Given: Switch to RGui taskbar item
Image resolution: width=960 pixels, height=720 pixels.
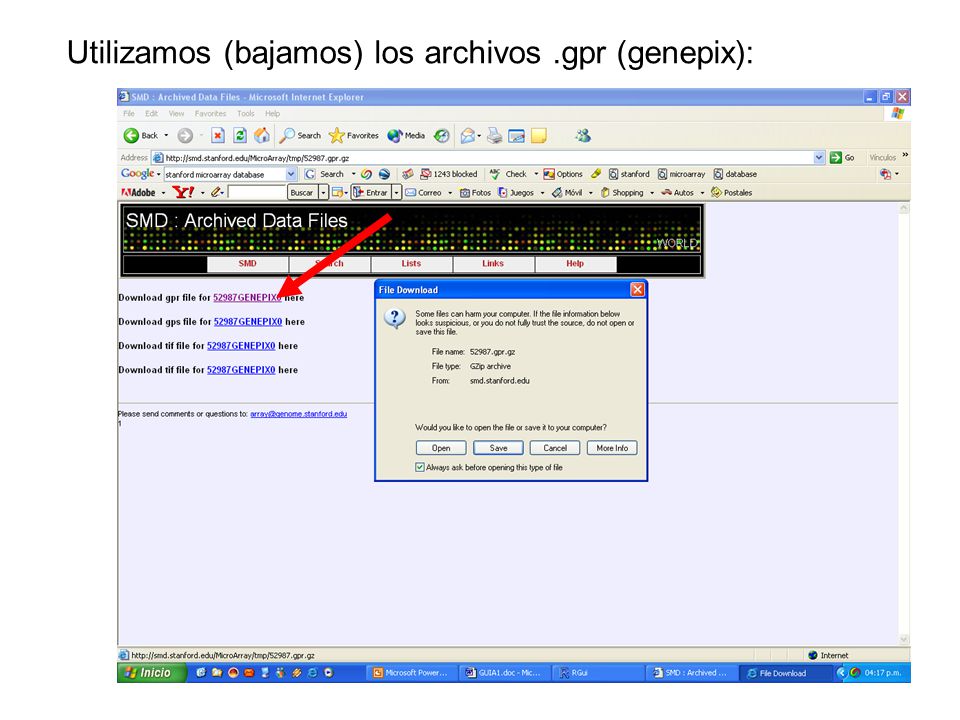Looking at the screenshot, I should coord(597,673).
